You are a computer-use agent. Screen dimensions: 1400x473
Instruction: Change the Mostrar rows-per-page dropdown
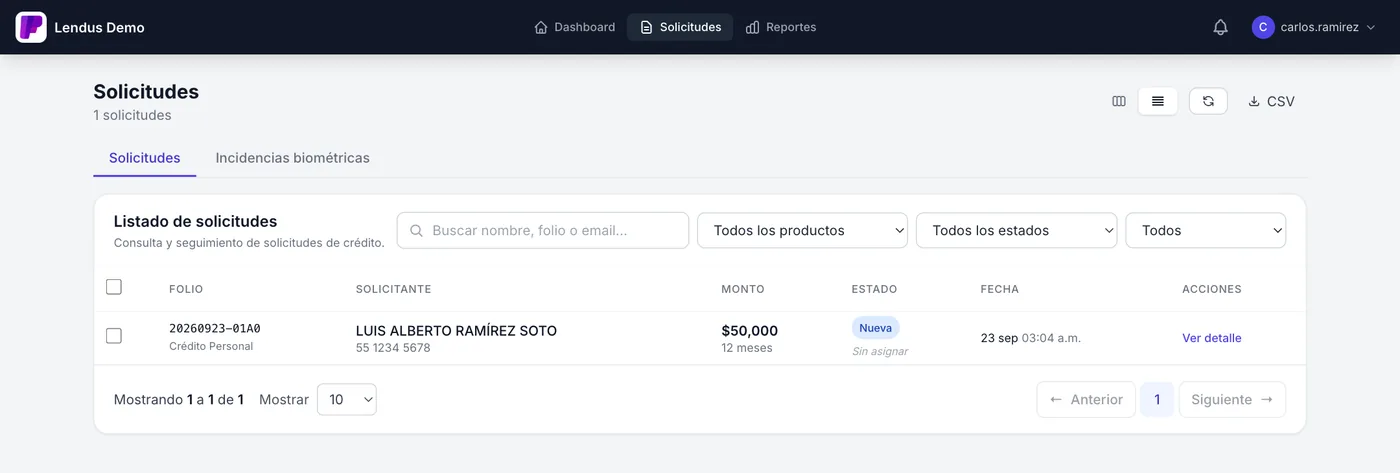click(x=347, y=399)
